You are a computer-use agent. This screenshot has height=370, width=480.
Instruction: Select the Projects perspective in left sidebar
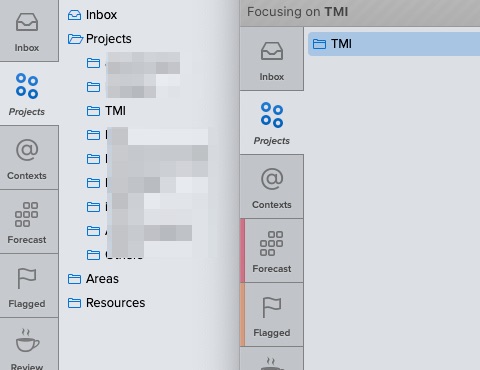click(x=29, y=94)
